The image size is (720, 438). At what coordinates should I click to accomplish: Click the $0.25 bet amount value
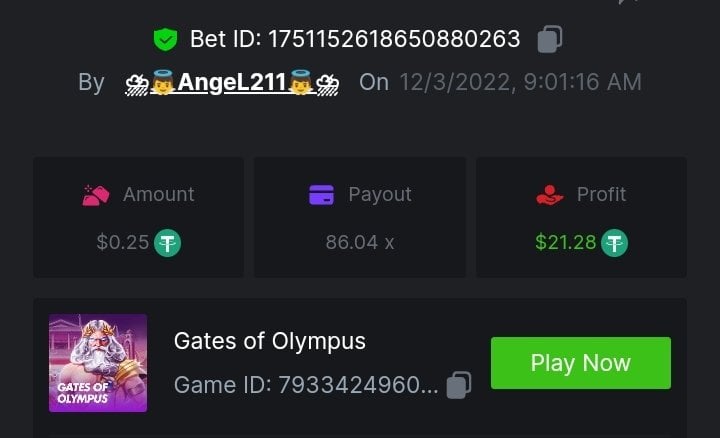coord(123,242)
